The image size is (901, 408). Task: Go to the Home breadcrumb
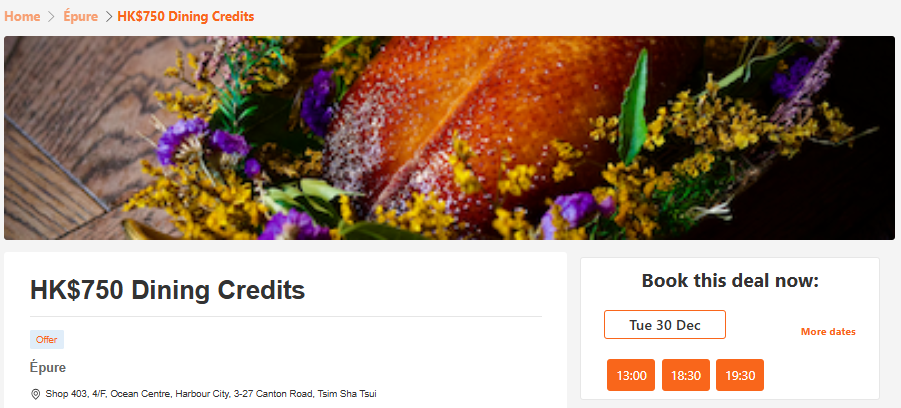point(22,17)
